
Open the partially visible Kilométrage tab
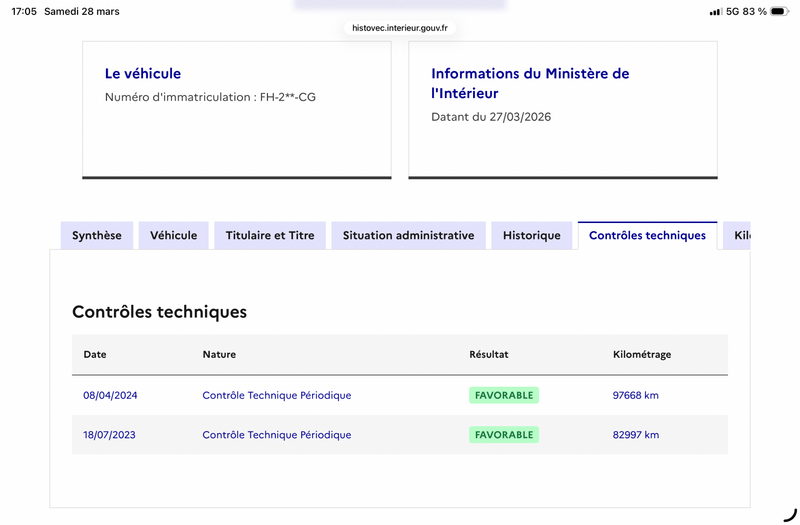coord(738,236)
